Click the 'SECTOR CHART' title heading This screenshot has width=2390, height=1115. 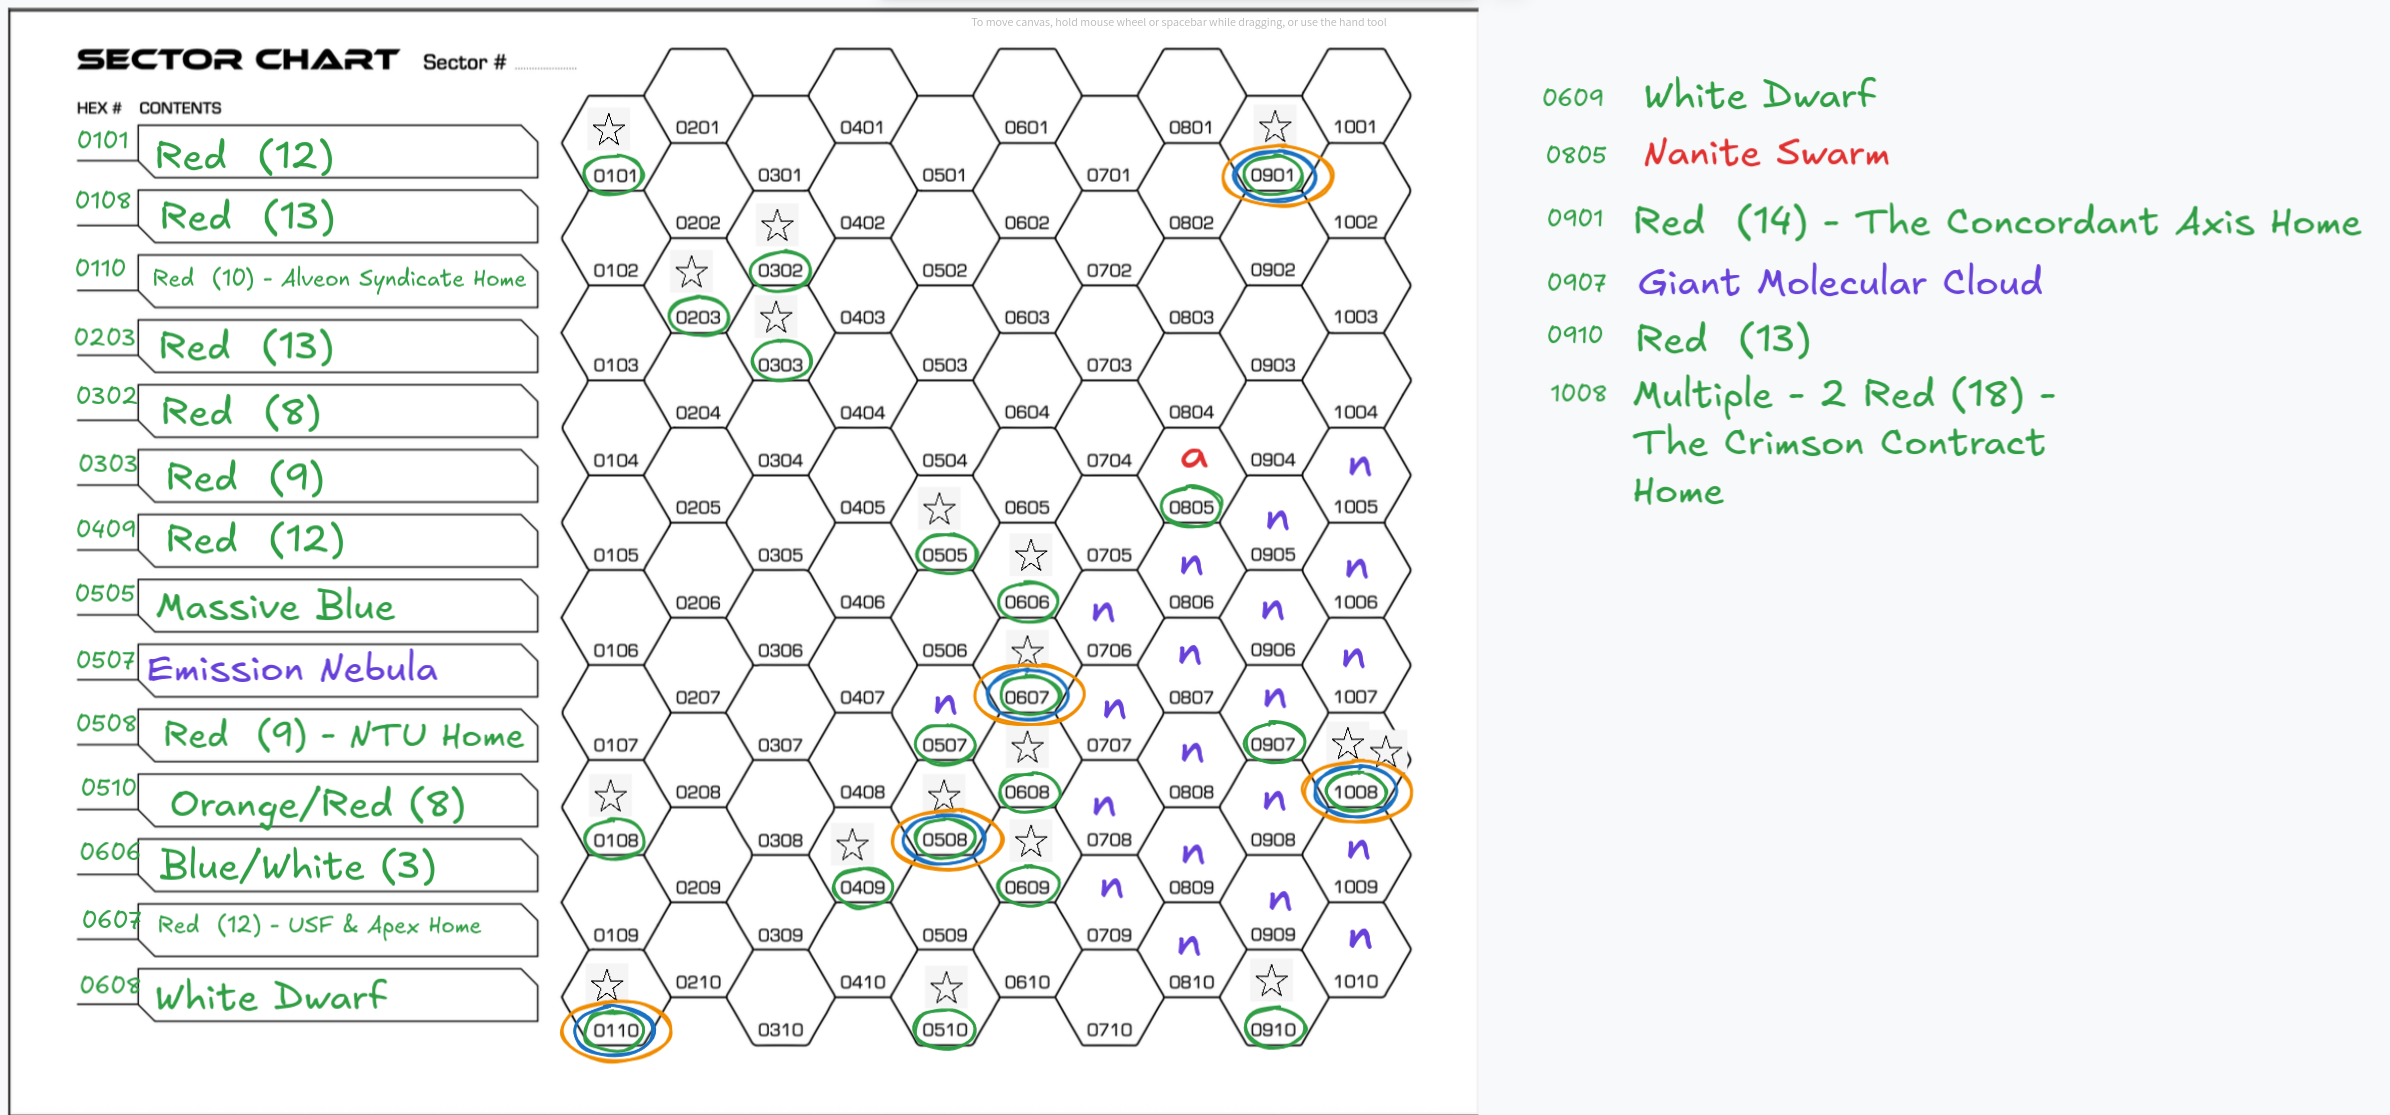(x=238, y=60)
